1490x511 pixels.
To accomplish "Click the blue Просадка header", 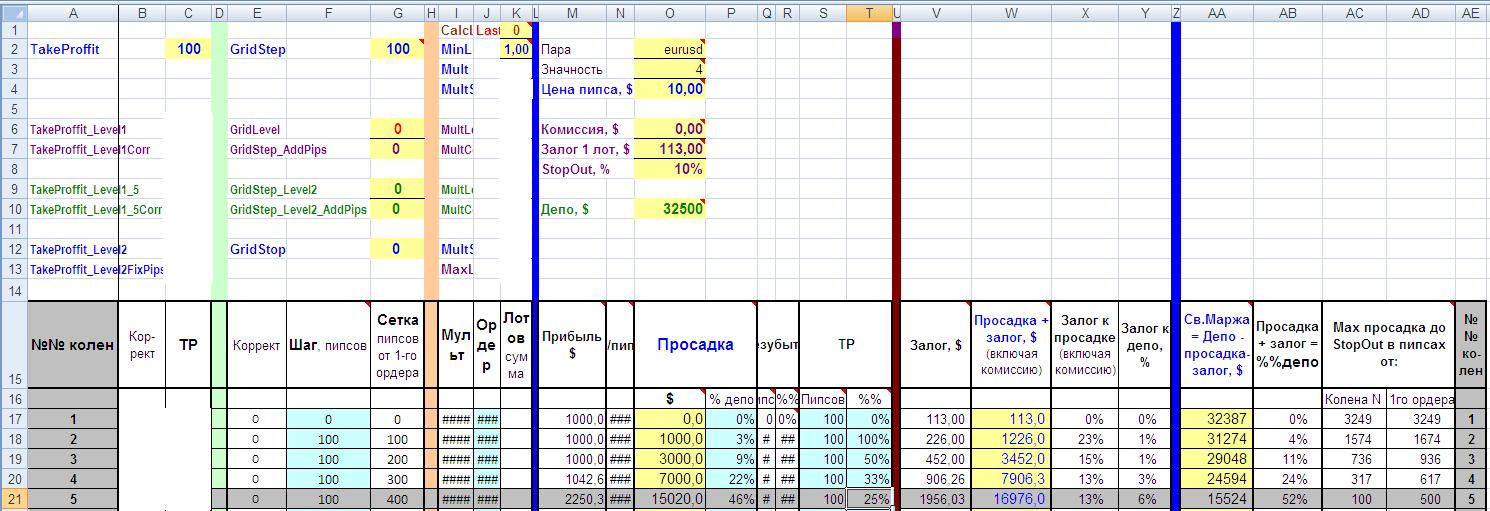I will [695, 345].
